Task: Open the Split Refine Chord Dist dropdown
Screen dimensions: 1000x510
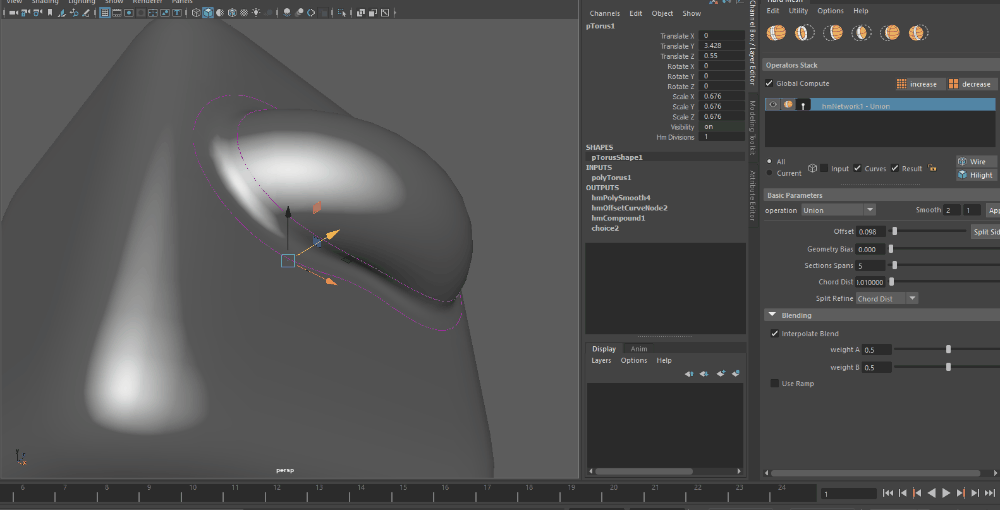Action: click(x=886, y=298)
